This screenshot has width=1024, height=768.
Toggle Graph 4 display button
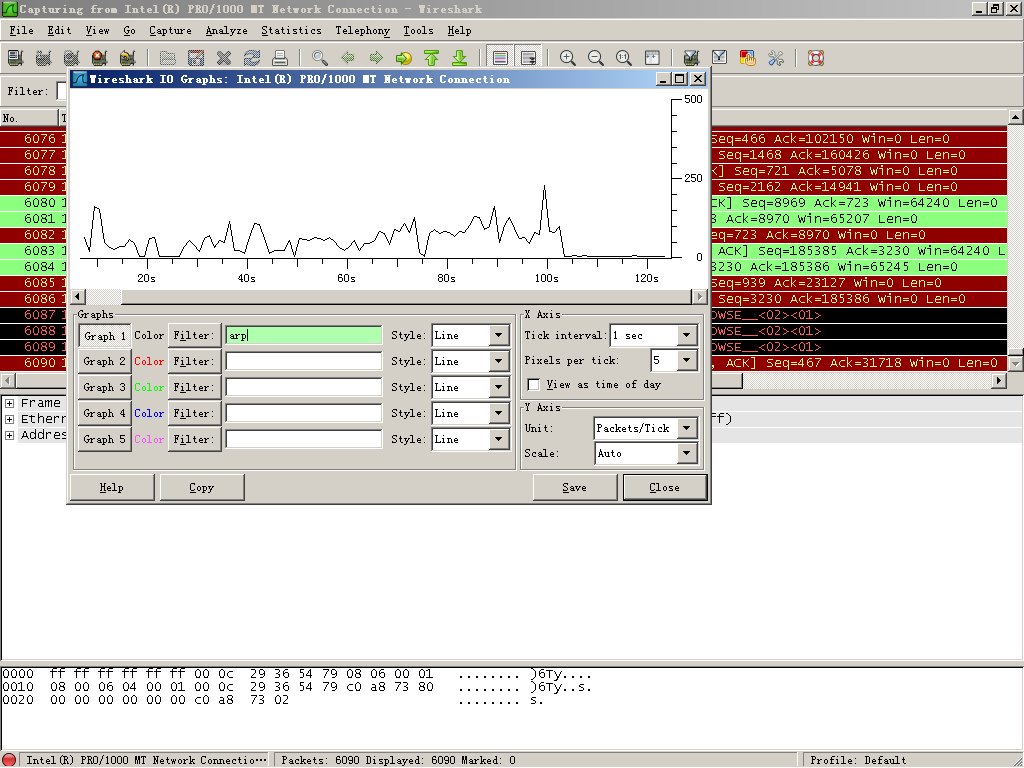click(x=104, y=414)
